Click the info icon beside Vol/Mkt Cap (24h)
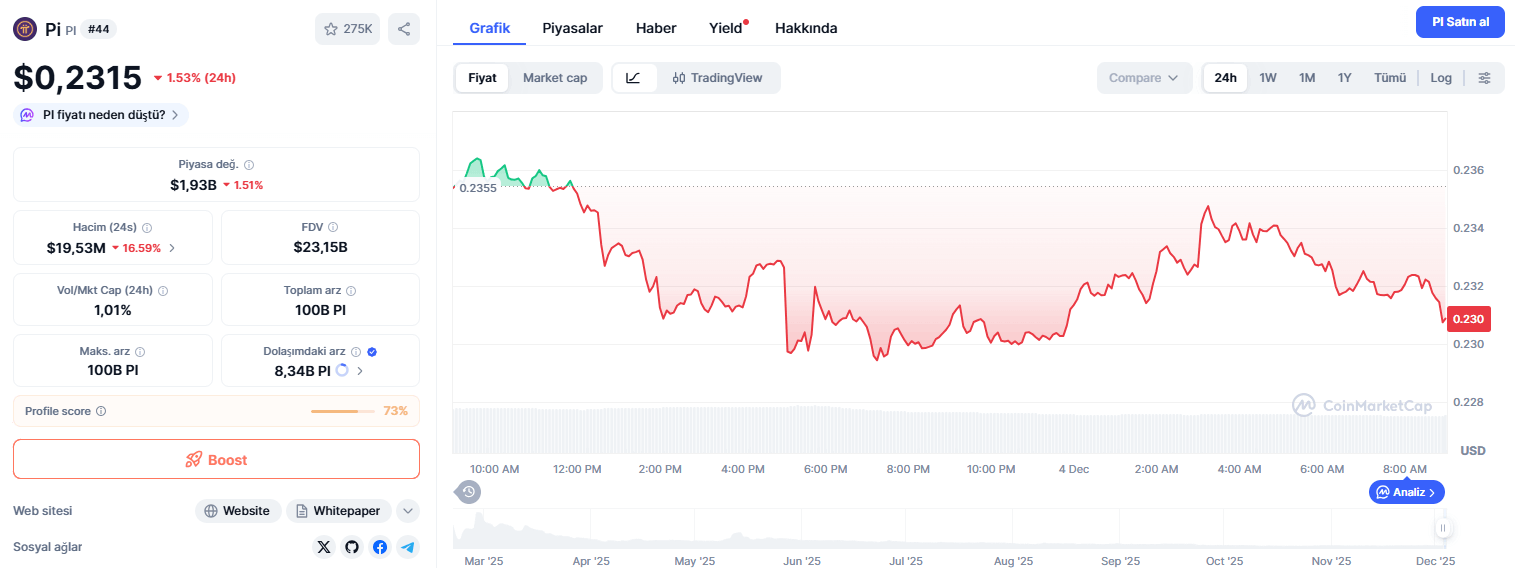The width and height of the screenshot is (1515, 568). (x=163, y=291)
